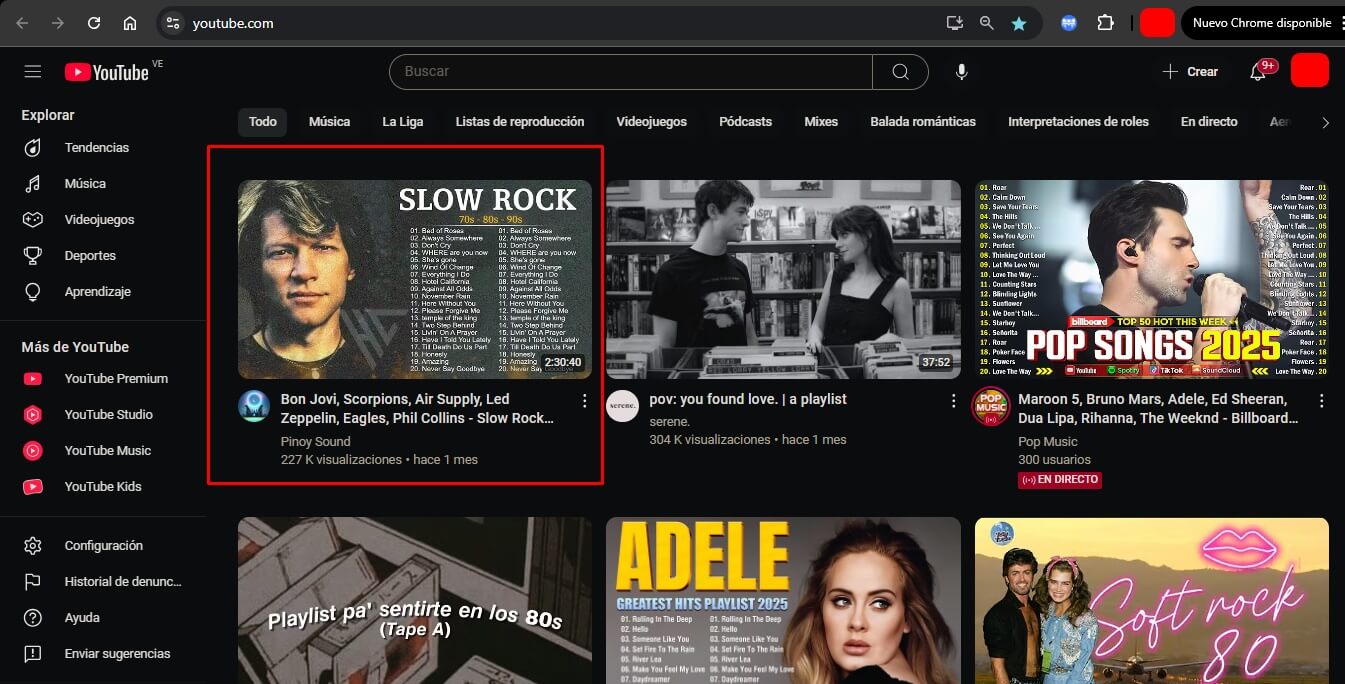
Task: Open the Pop Songs 2025 thumbnail
Action: pyautogui.click(x=1151, y=279)
